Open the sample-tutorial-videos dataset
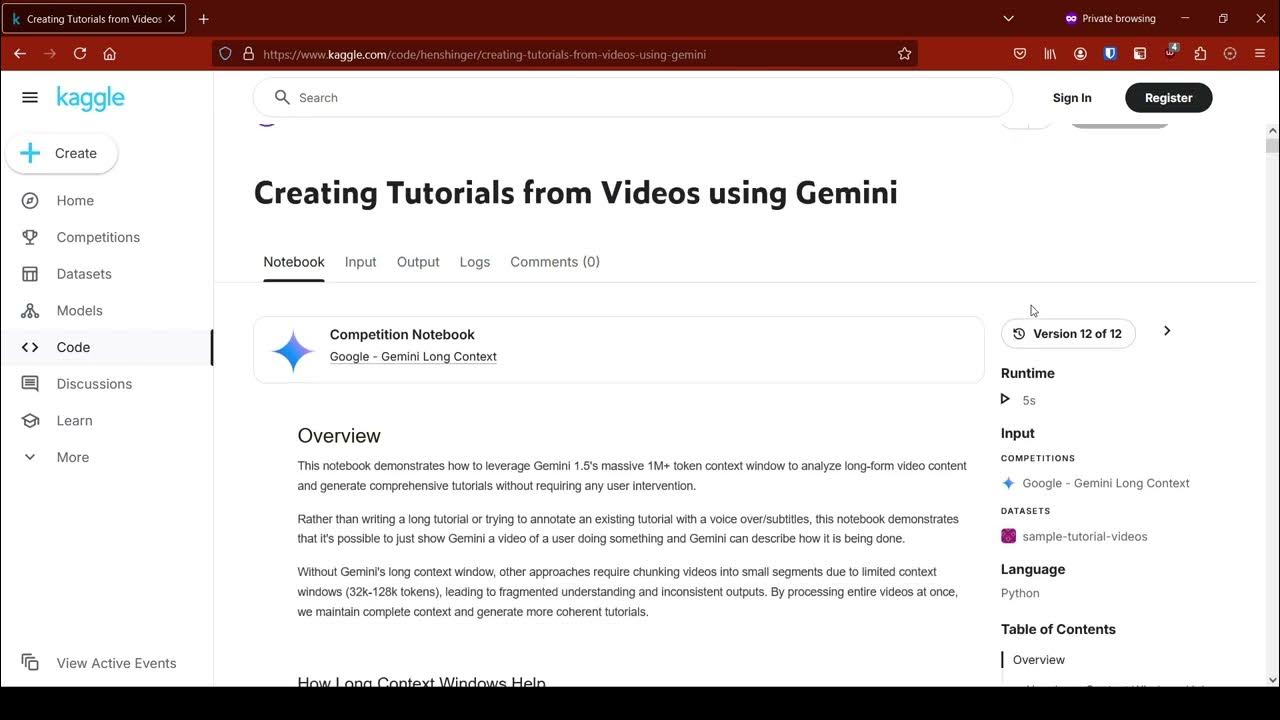The width and height of the screenshot is (1280, 720). click(x=1084, y=536)
